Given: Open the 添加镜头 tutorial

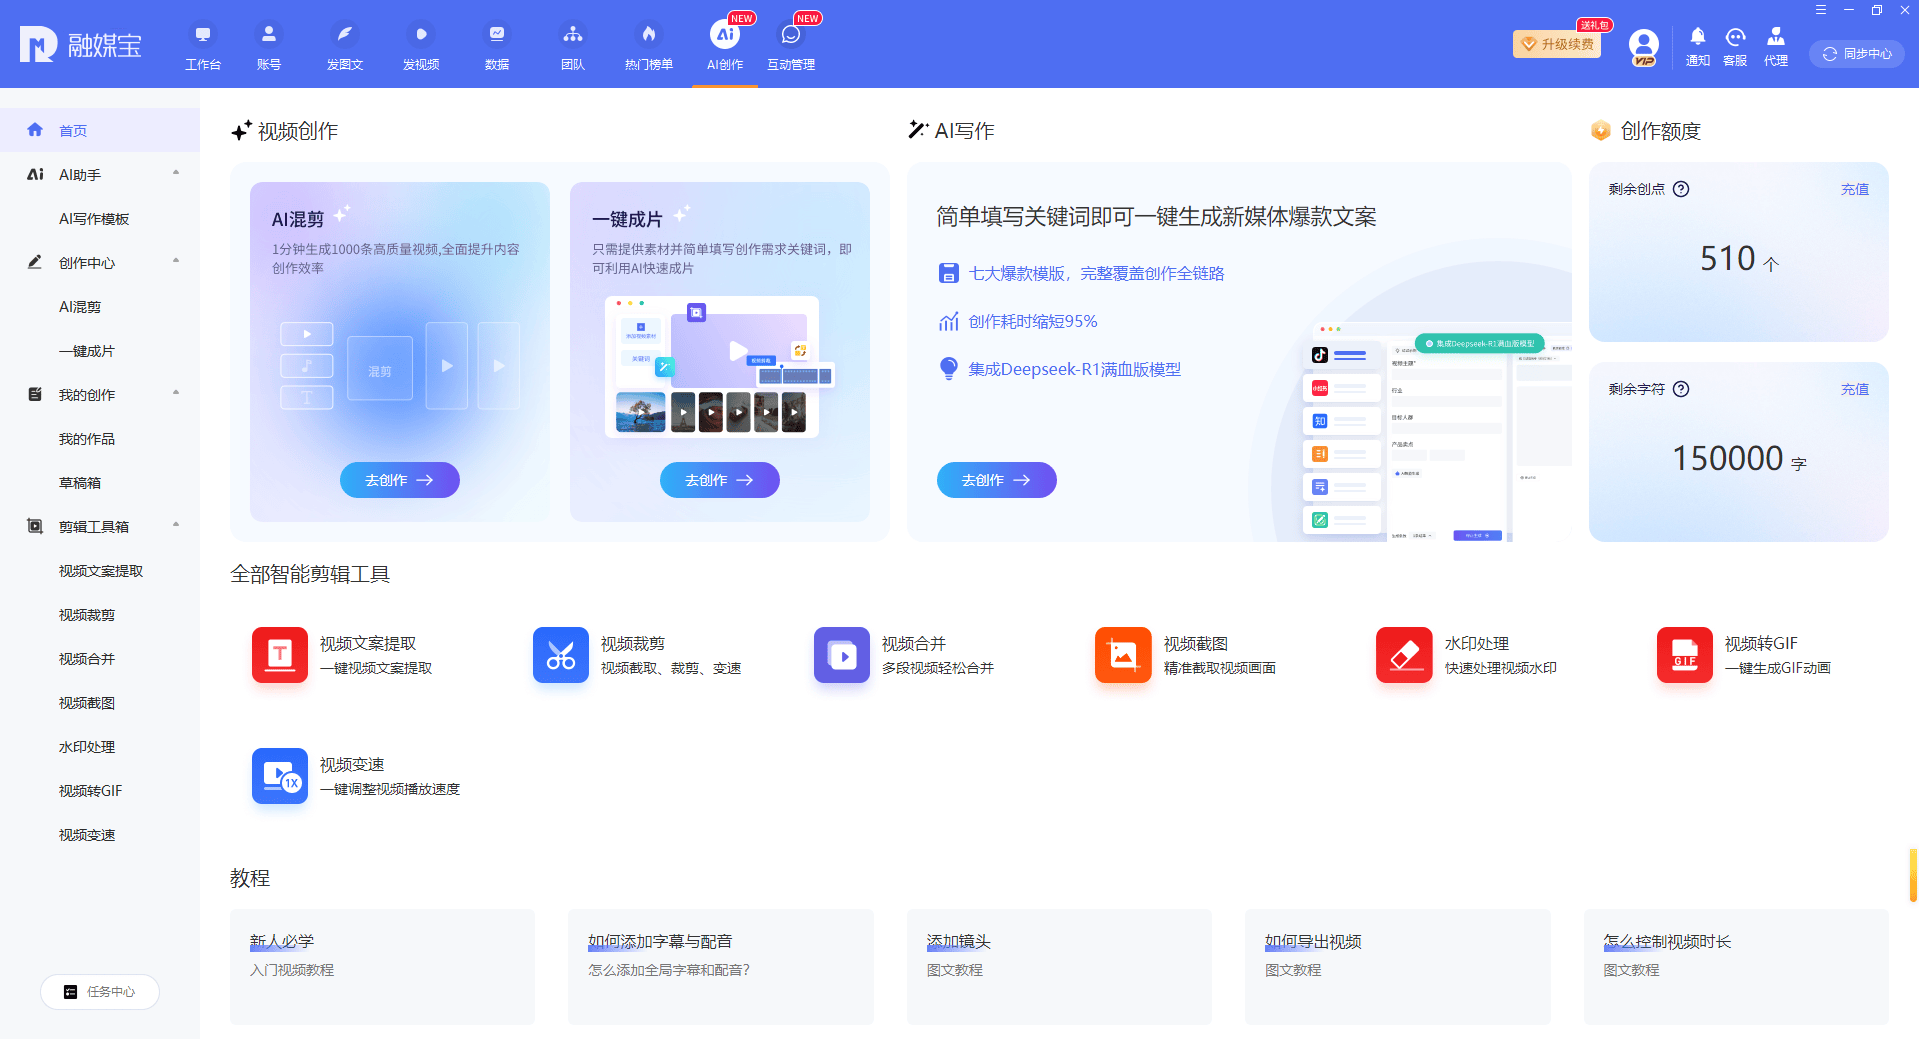Looking at the screenshot, I should 1059,966.
